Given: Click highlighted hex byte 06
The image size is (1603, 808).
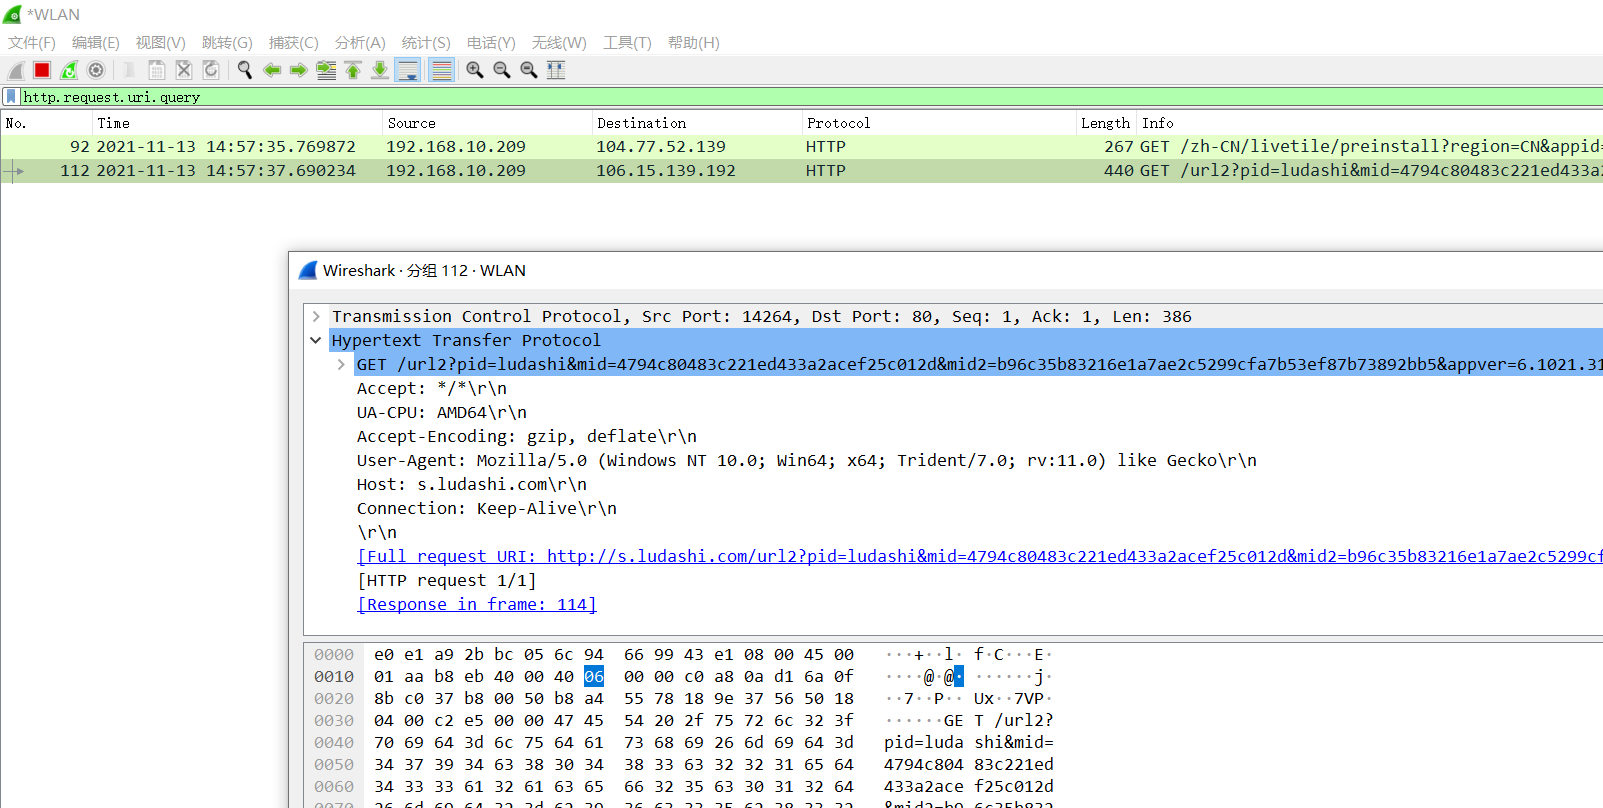Looking at the screenshot, I should (x=594, y=676).
